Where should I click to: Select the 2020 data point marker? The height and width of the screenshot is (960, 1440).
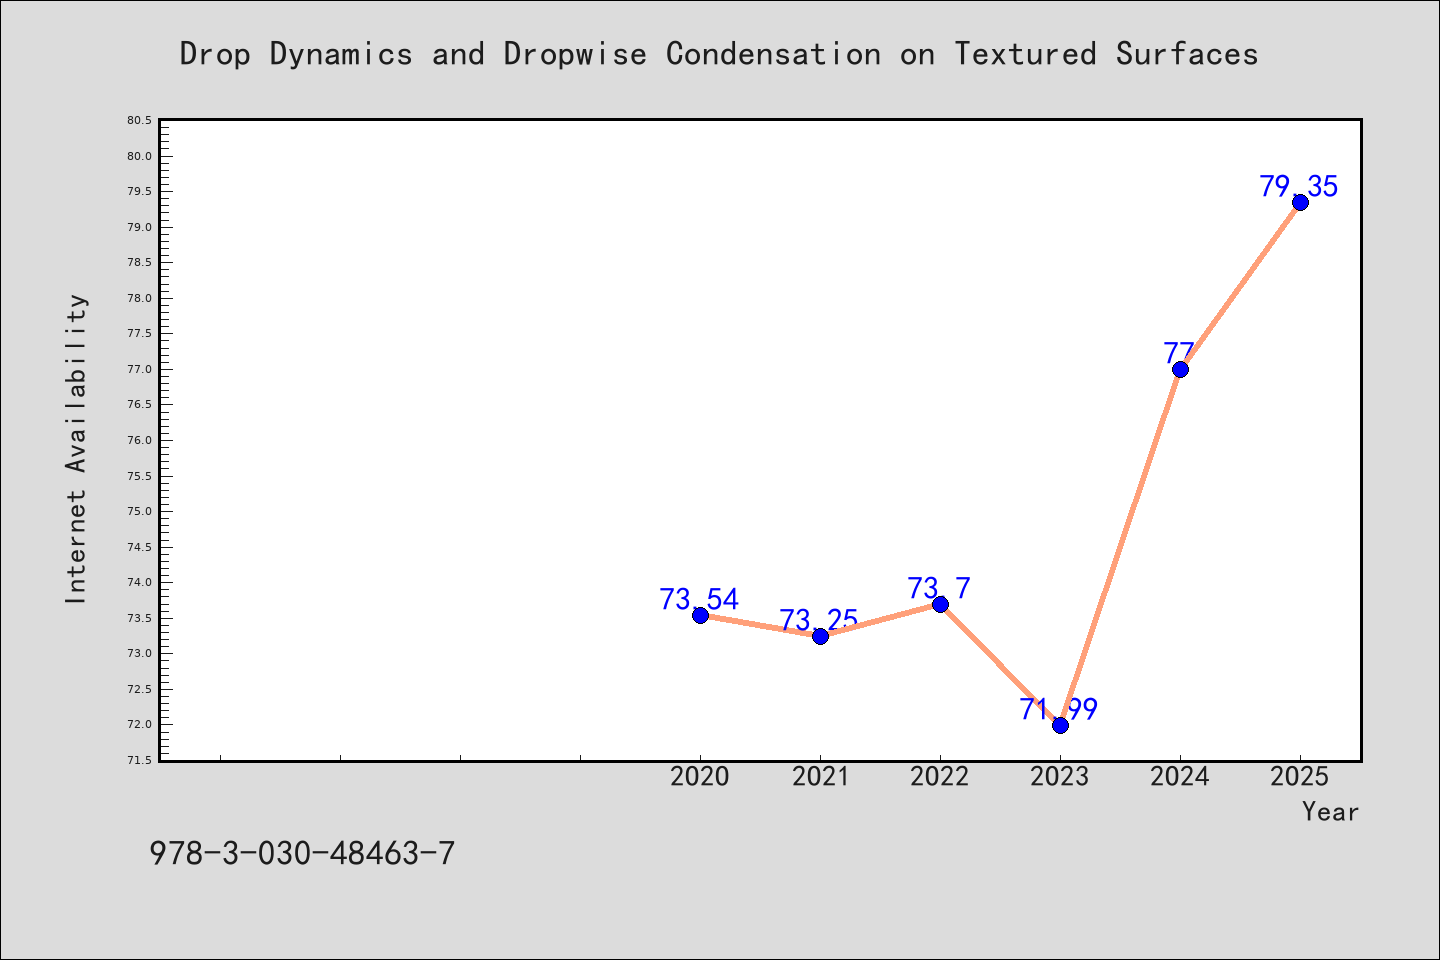(700, 615)
